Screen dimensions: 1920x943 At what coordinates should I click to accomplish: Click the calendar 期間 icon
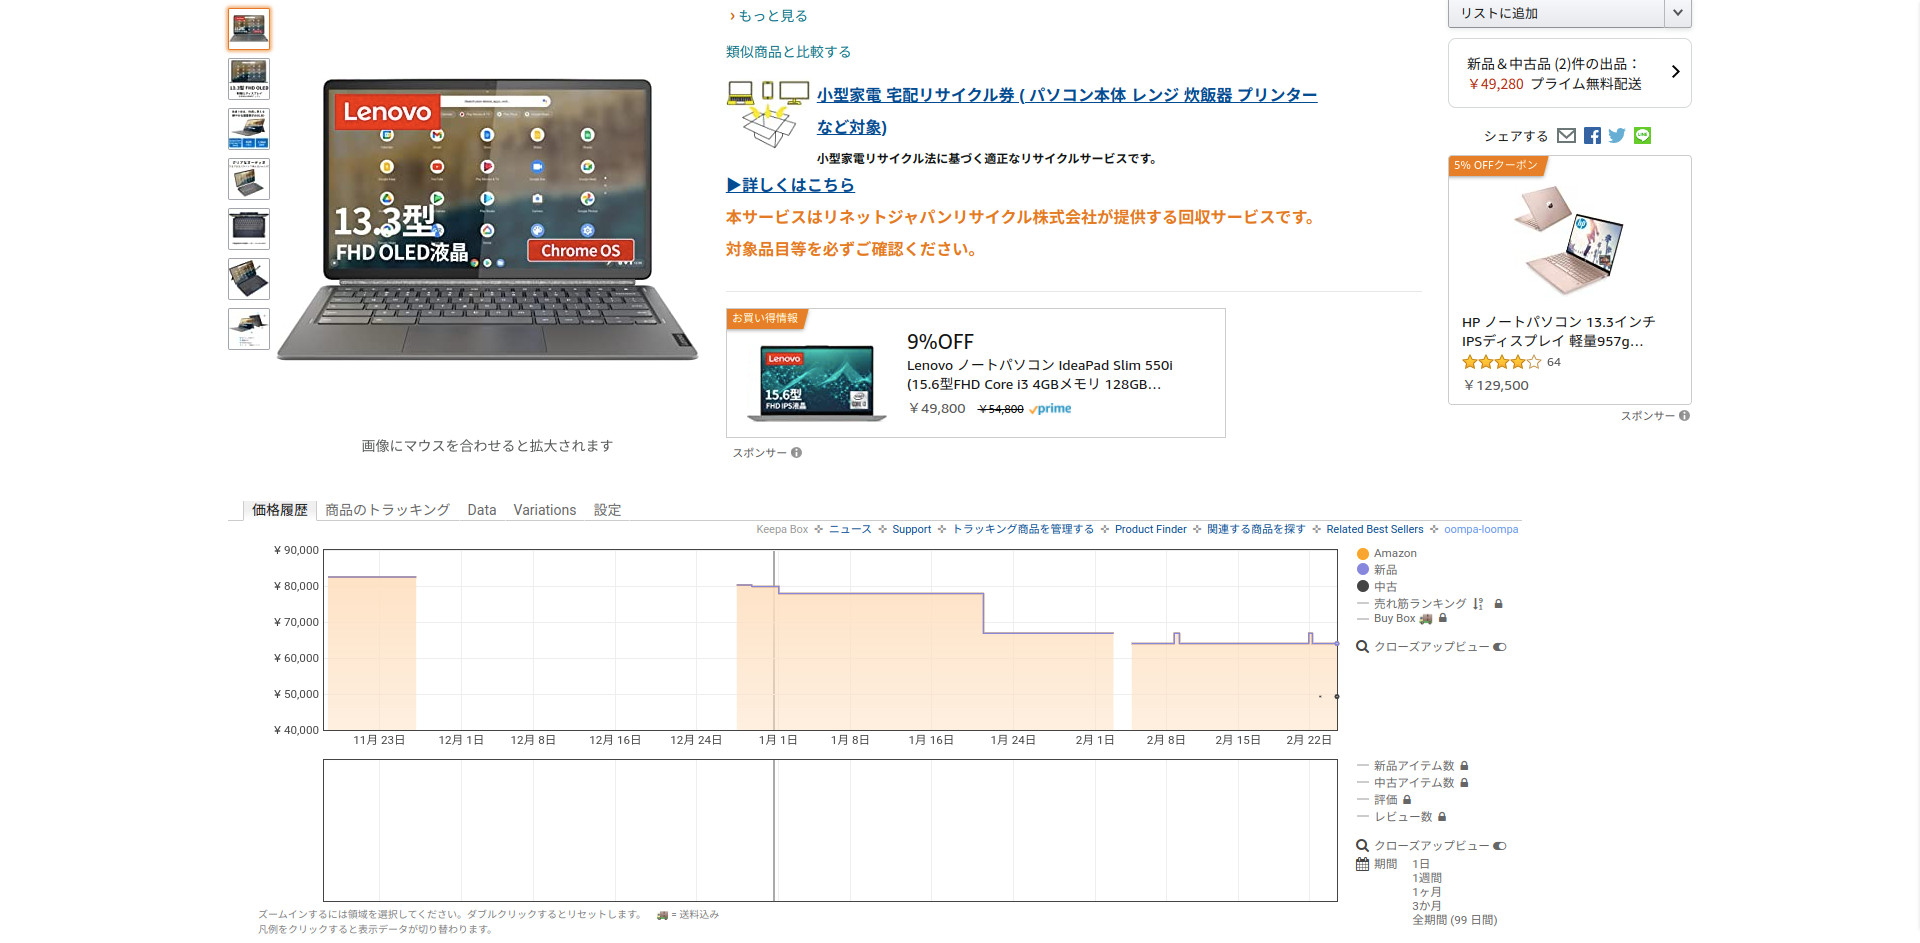pos(1362,864)
